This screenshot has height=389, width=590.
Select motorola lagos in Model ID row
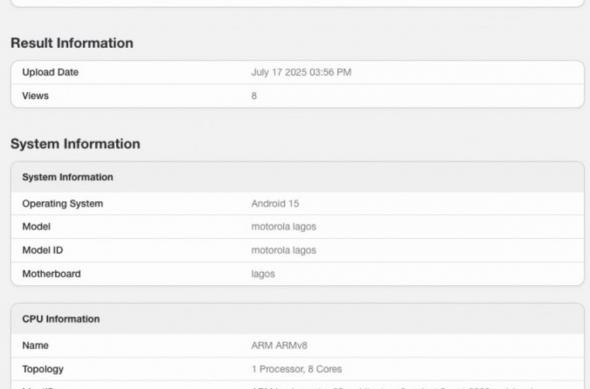click(x=284, y=251)
